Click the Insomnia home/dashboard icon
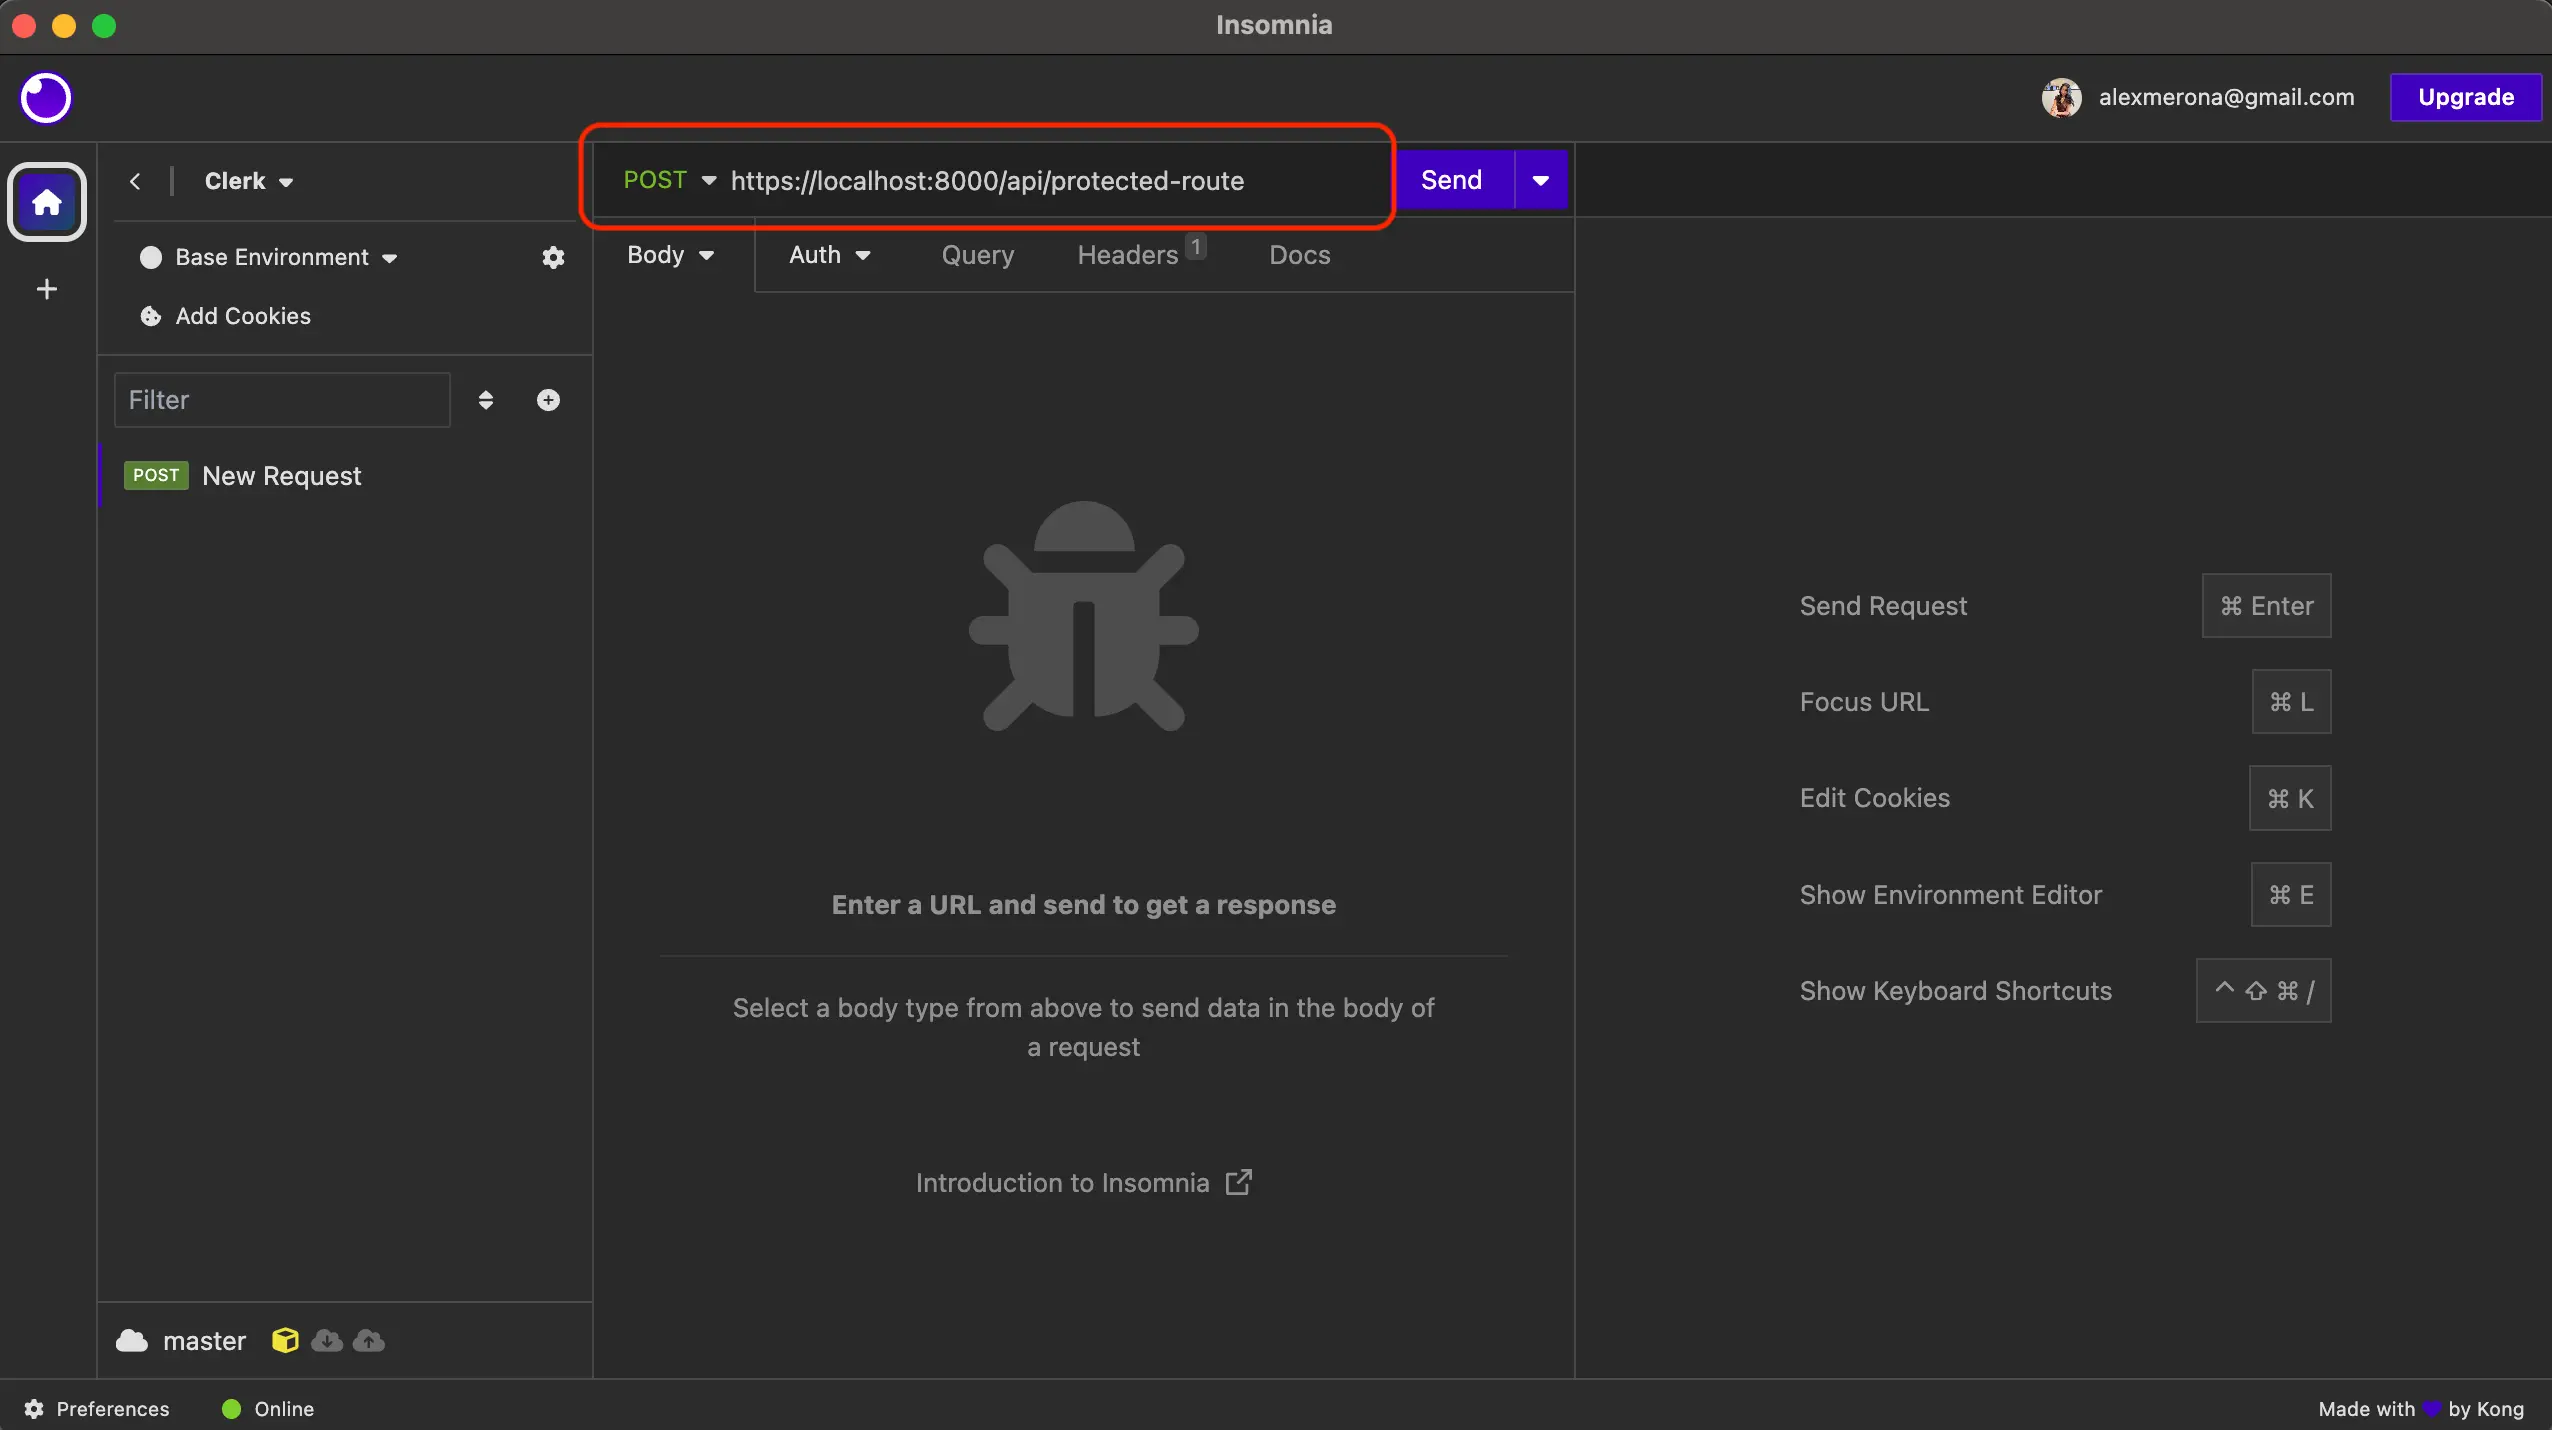The image size is (2552, 1430). pyautogui.click(x=49, y=202)
